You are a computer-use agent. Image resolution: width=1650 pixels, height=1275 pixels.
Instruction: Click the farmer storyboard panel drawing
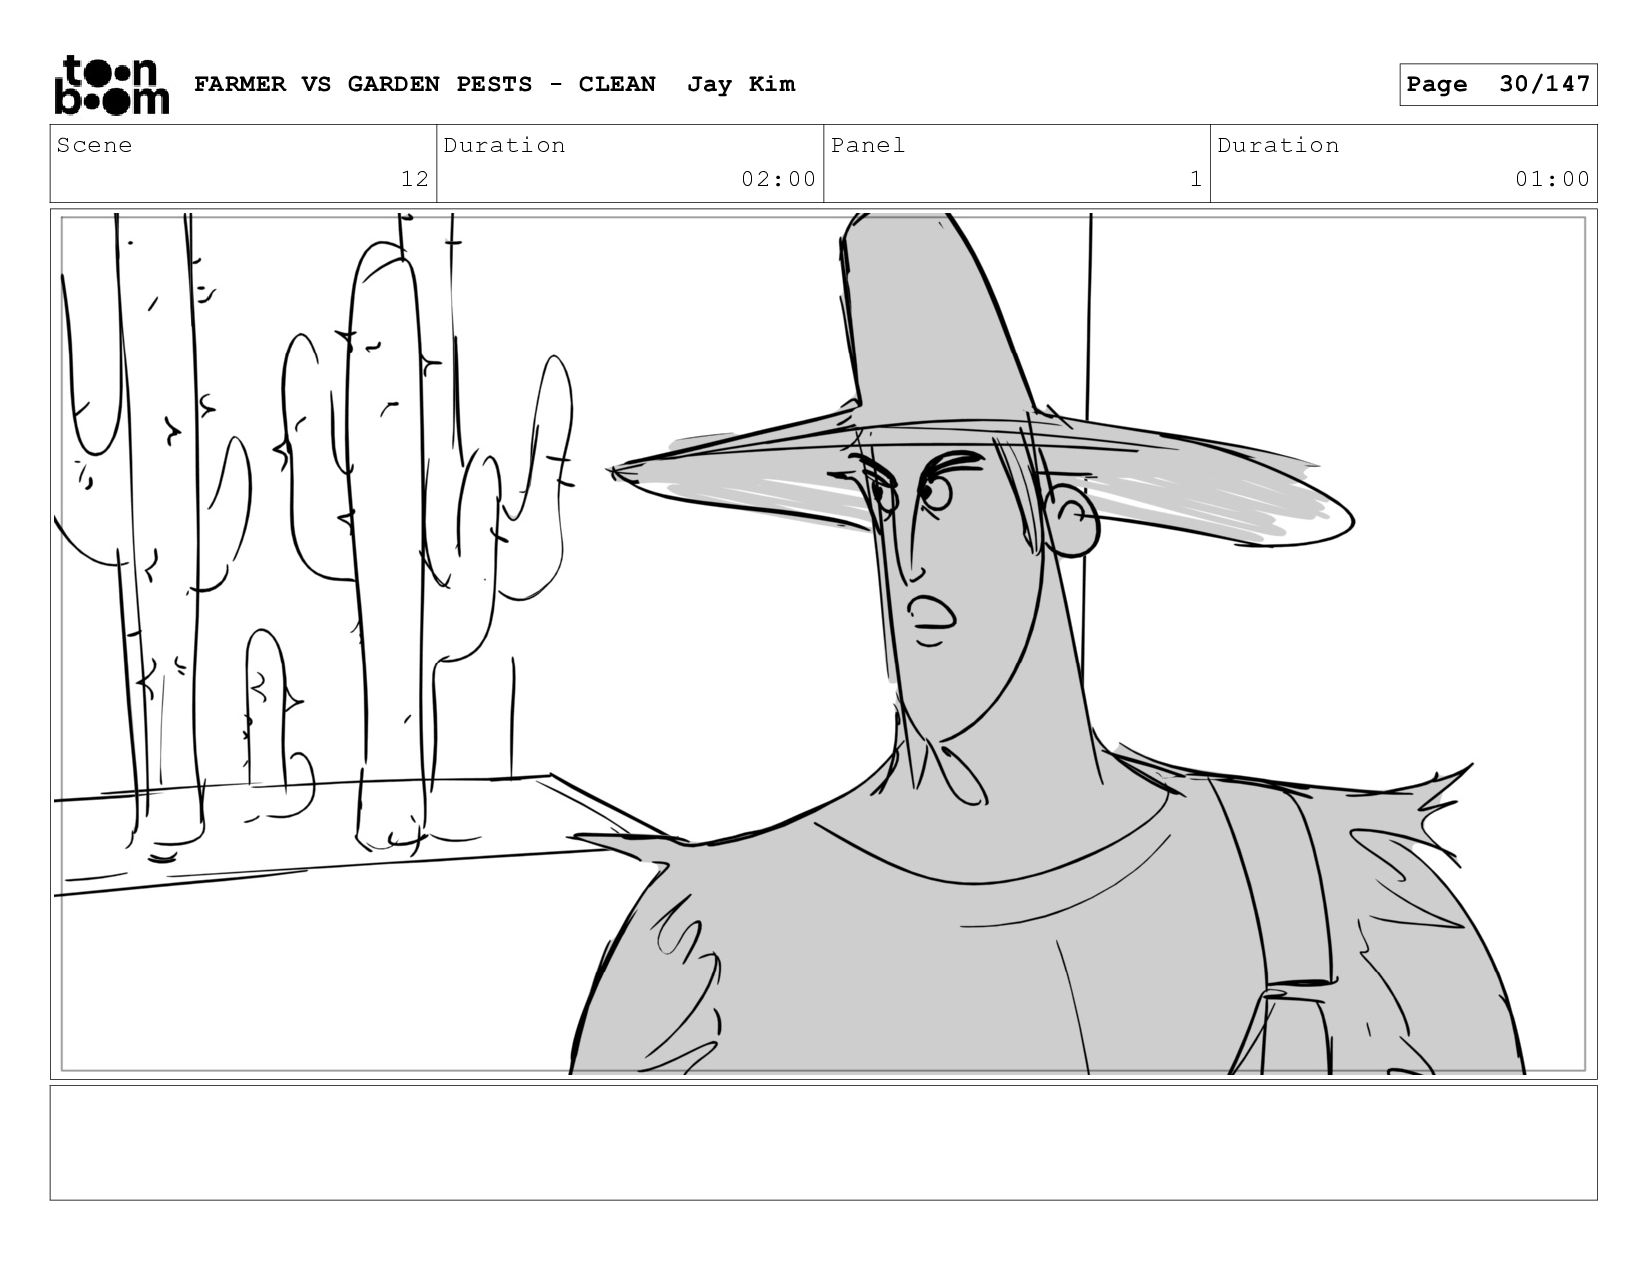(x=824, y=644)
